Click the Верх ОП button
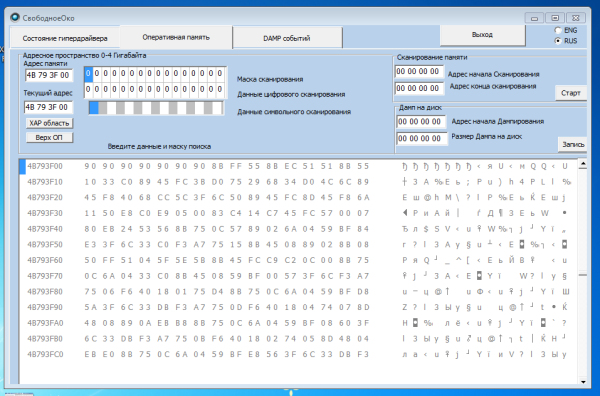Image resolution: width=600 pixels, height=396 pixels. pos(49,137)
